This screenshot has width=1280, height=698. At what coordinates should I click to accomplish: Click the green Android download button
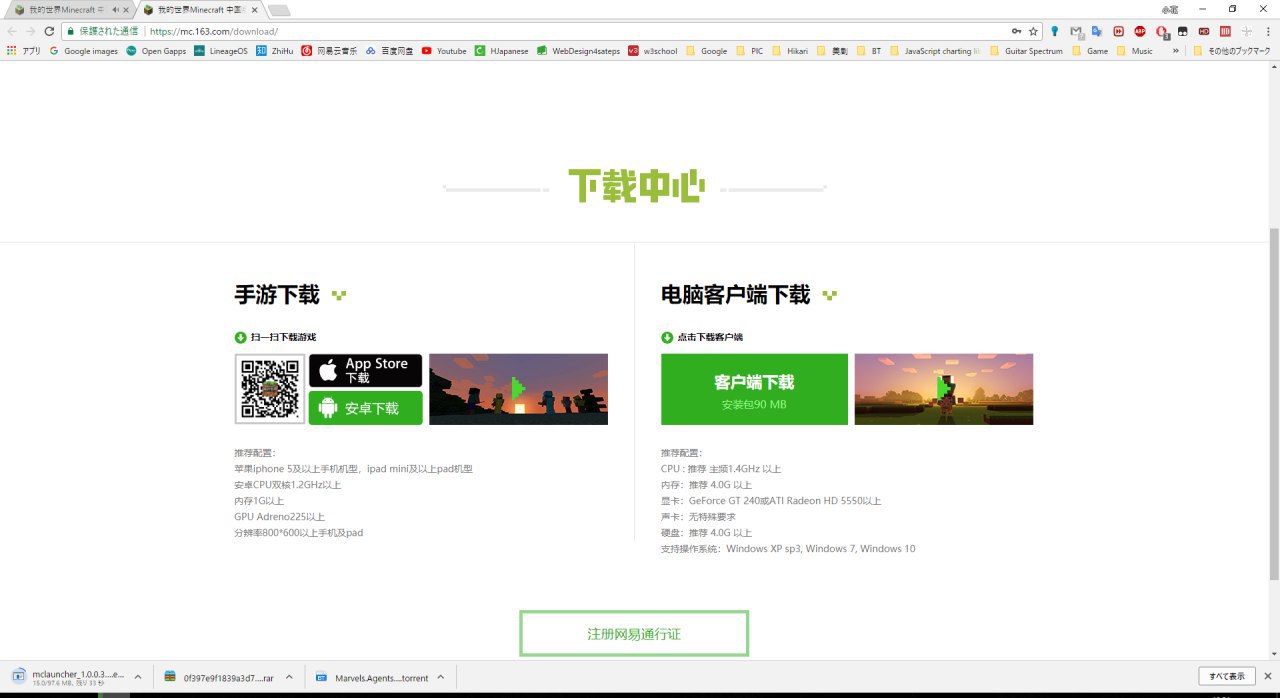tap(365, 408)
